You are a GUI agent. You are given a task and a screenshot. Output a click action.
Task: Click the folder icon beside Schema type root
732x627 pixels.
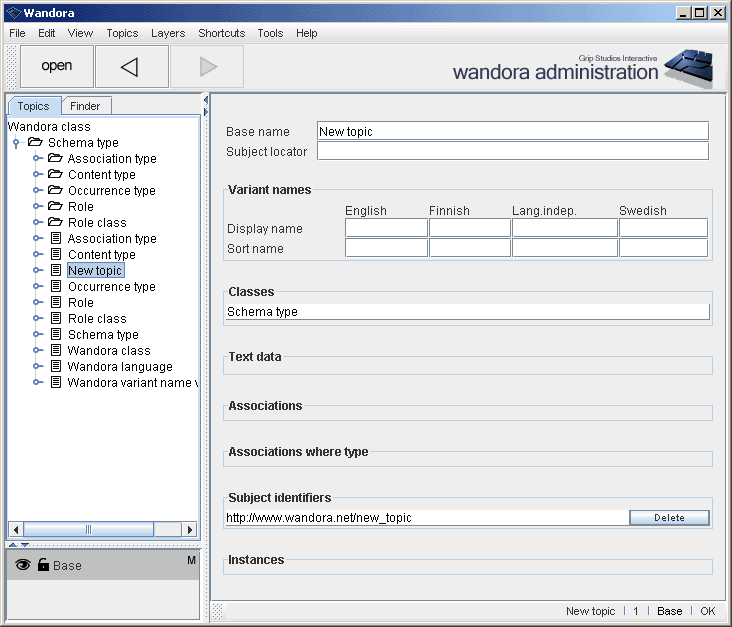(x=35, y=142)
